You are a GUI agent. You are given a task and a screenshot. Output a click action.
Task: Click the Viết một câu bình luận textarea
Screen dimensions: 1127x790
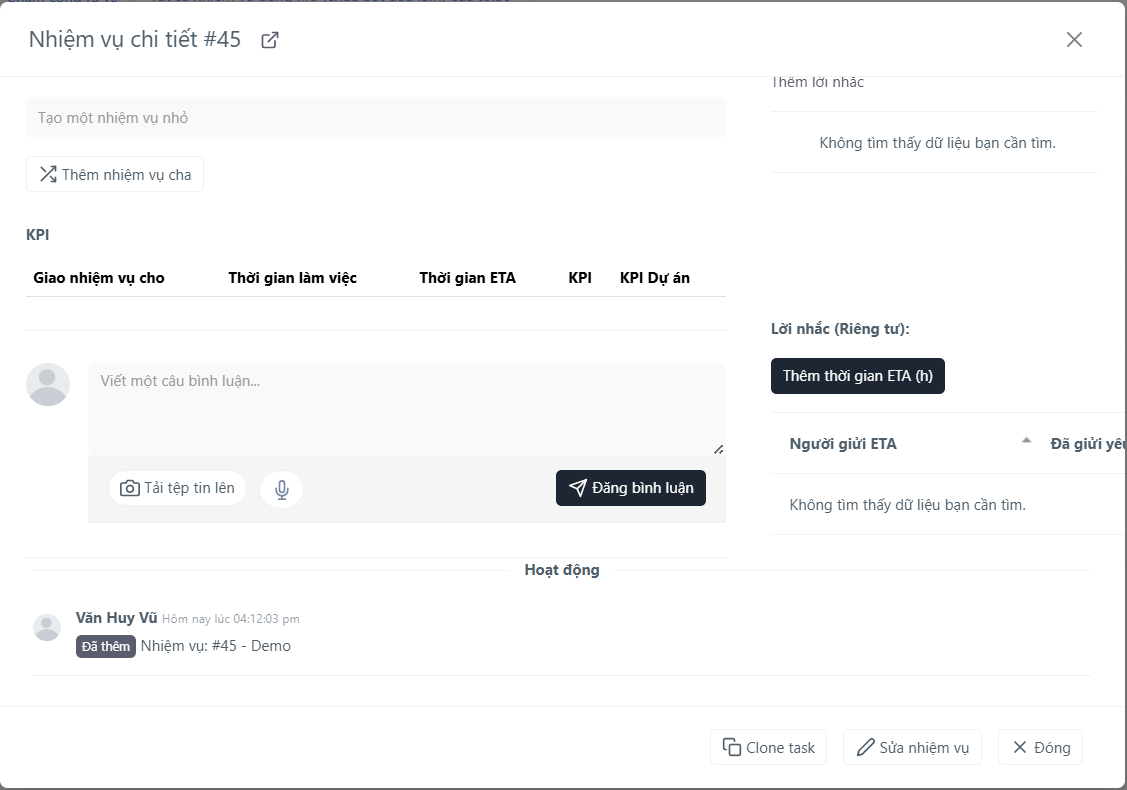pos(407,409)
